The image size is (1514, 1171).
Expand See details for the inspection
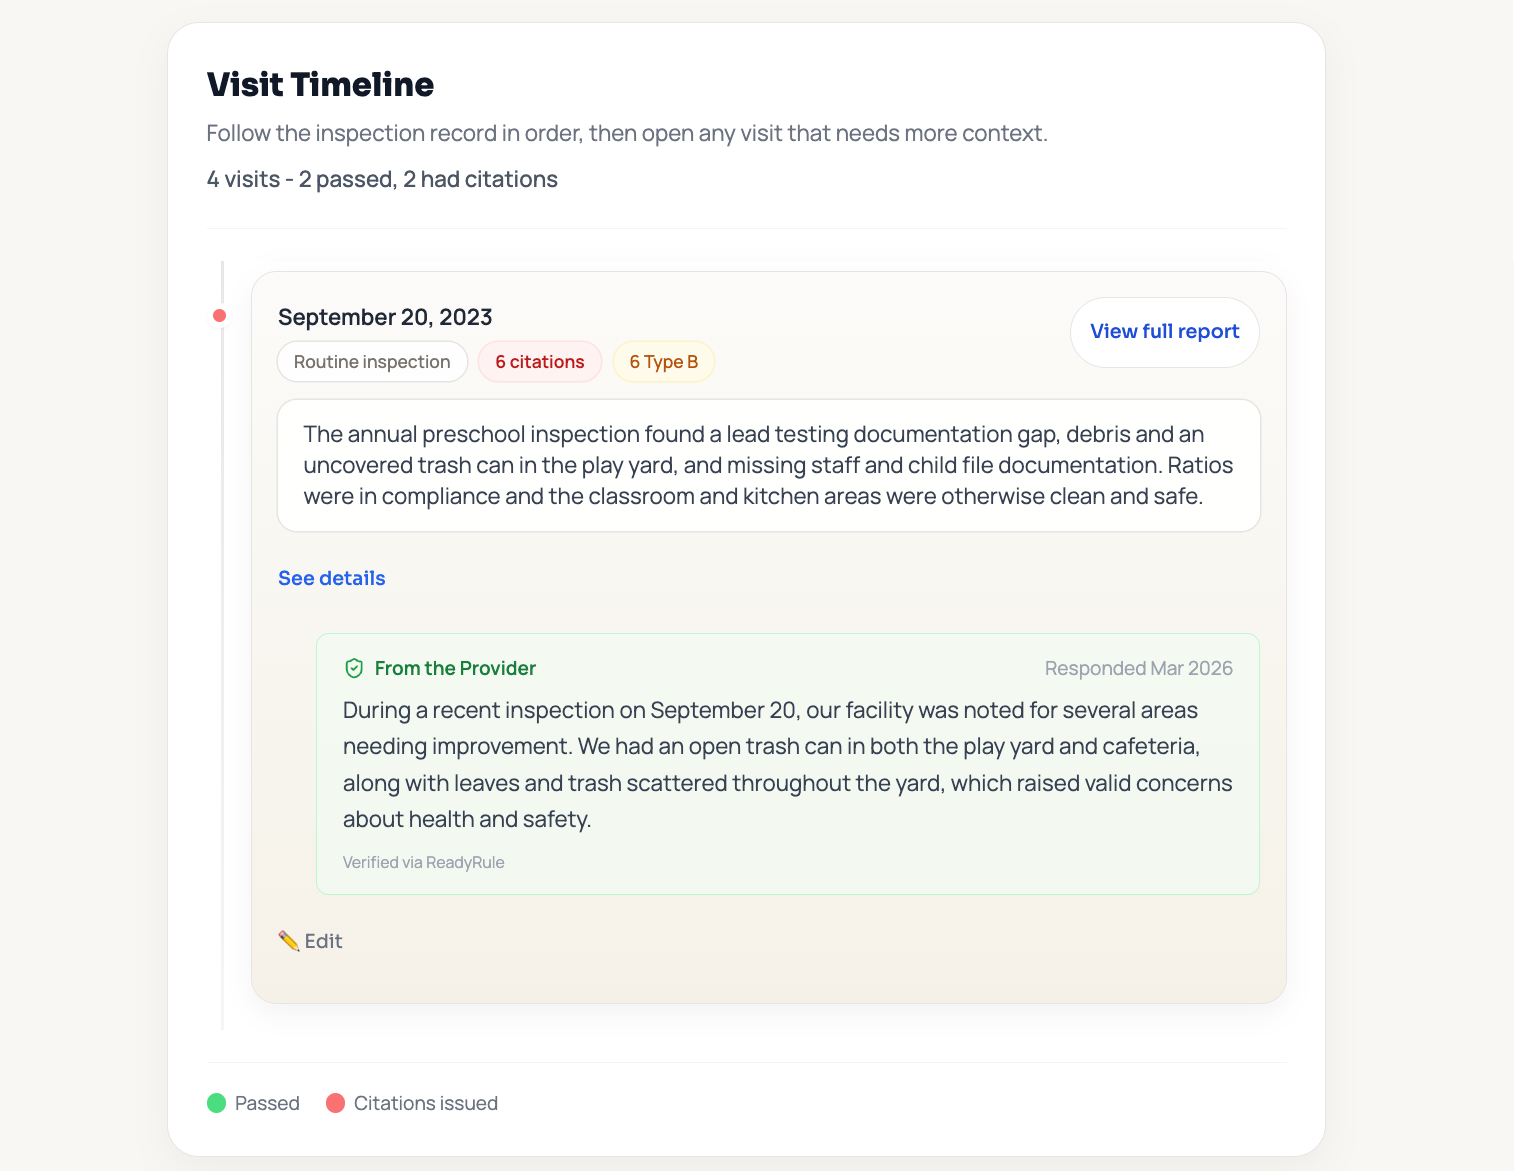tap(331, 578)
